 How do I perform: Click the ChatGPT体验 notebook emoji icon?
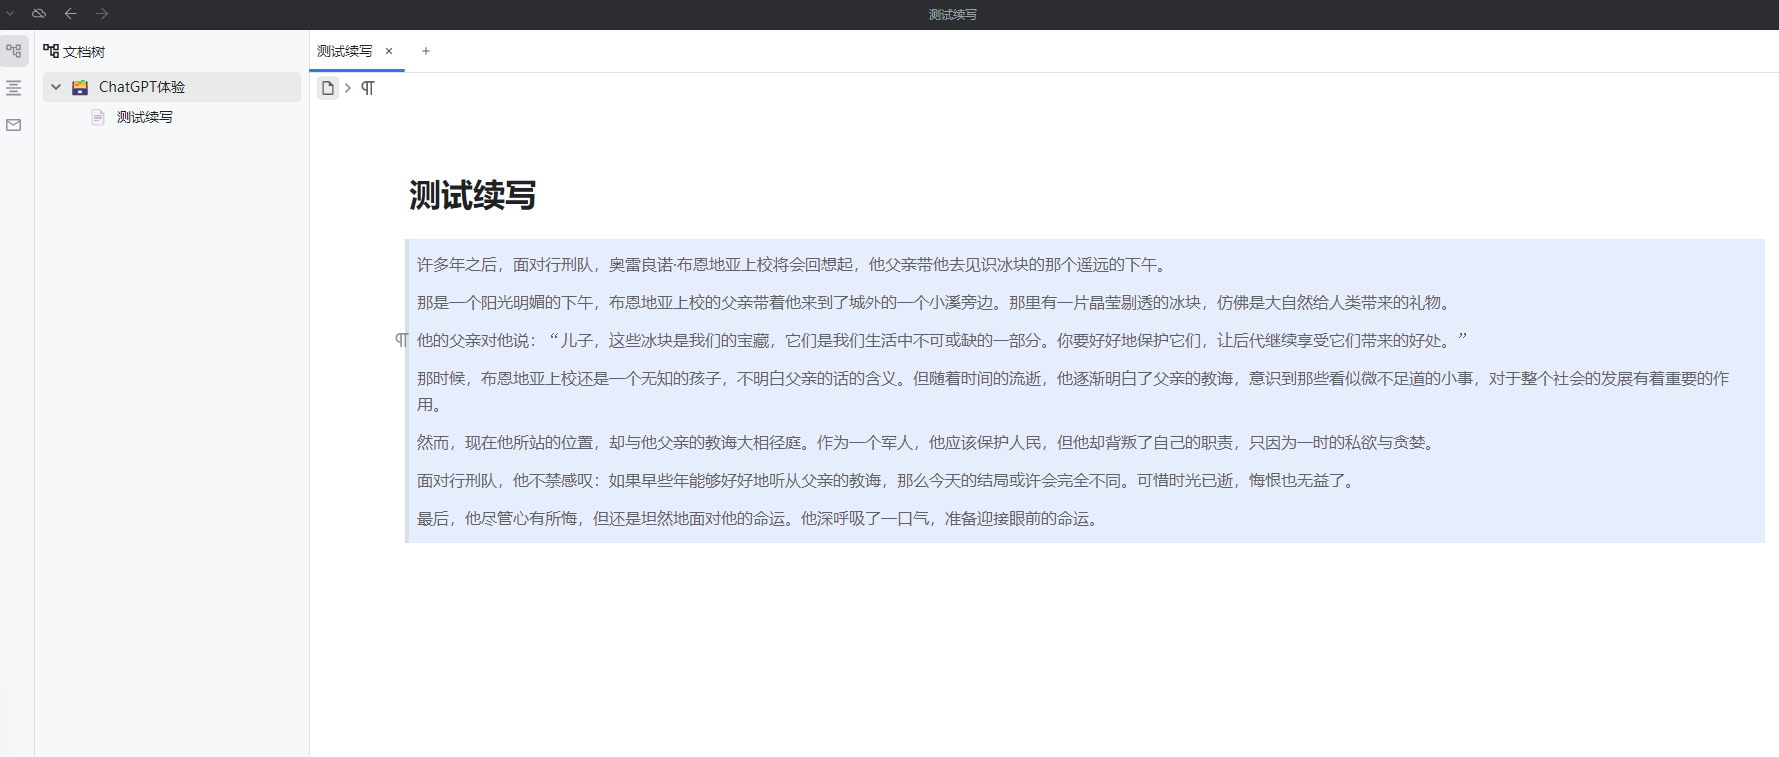[x=80, y=87]
